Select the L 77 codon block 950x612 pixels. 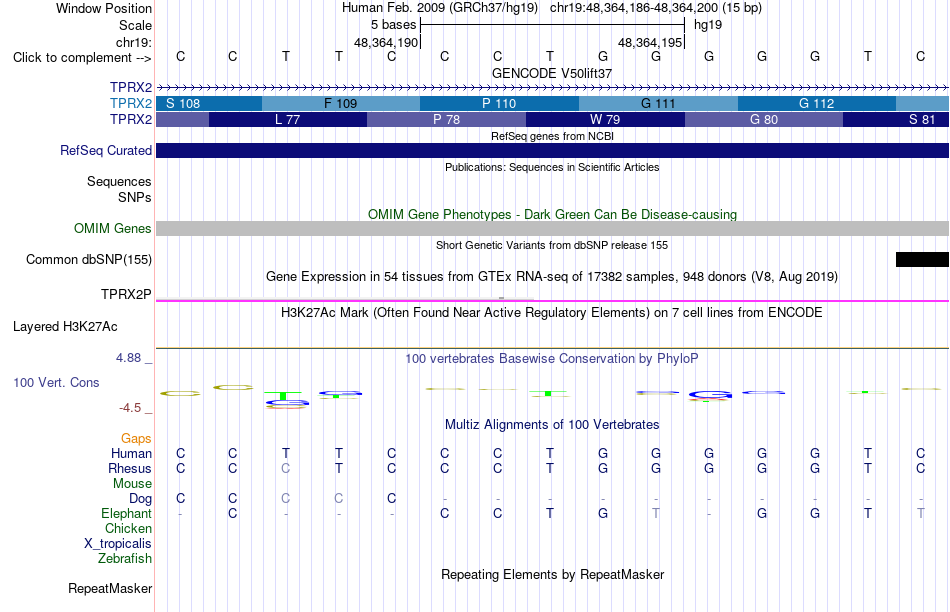tap(288, 119)
